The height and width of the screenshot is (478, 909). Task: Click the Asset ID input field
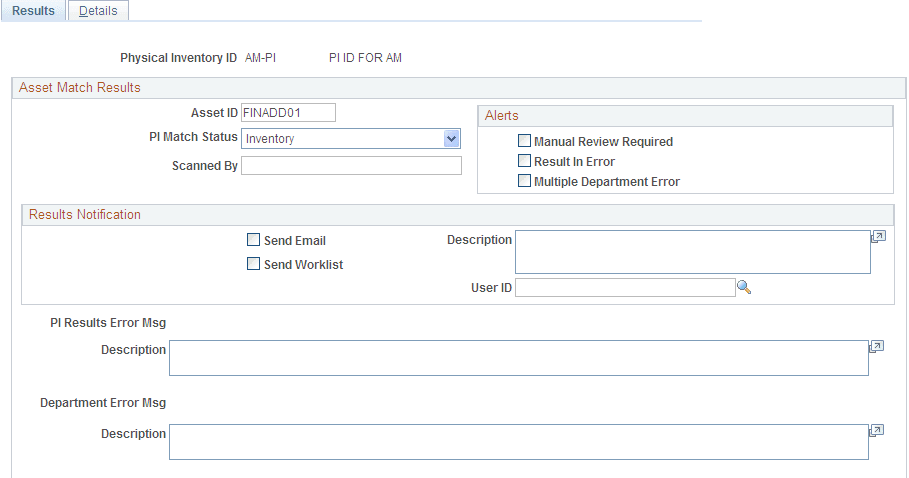coord(288,112)
